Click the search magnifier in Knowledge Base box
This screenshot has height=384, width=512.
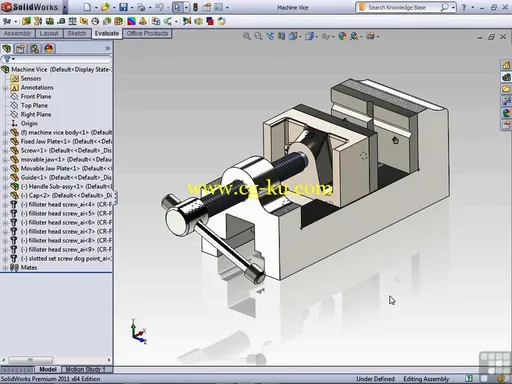pyautogui.click(x=444, y=7)
